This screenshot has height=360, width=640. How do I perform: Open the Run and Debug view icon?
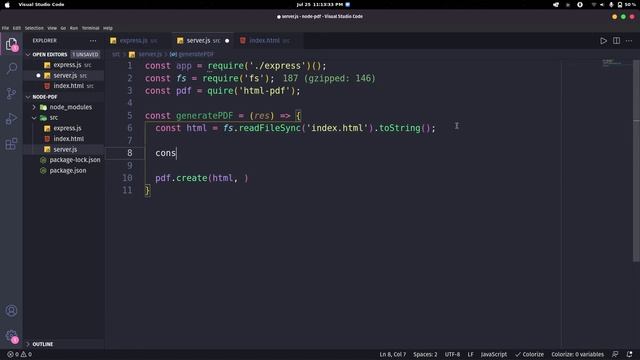11,119
